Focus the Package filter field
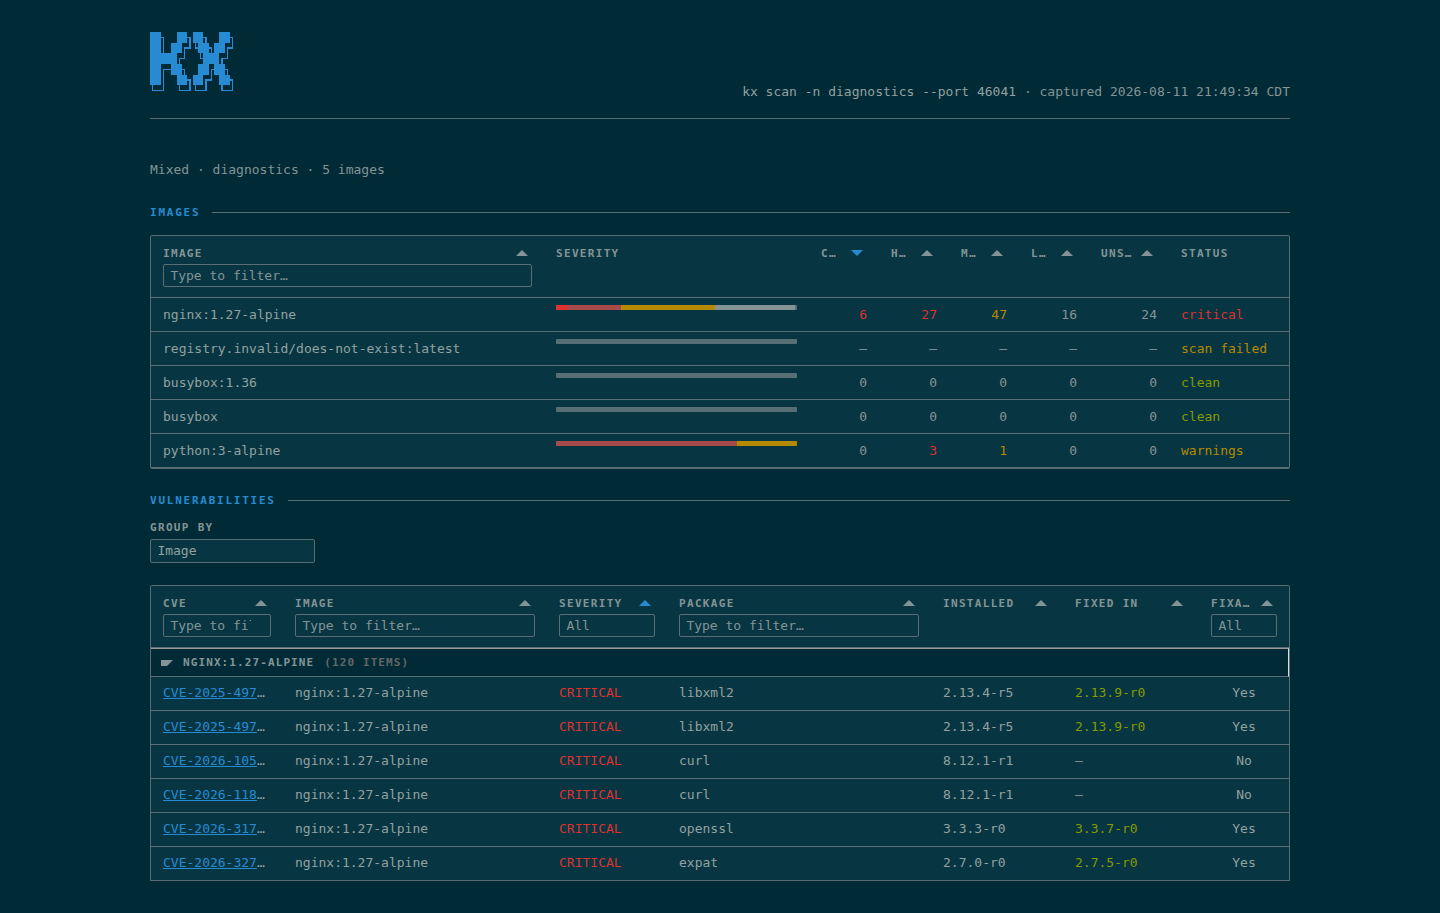This screenshot has width=1440, height=913. pyautogui.click(x=799, y=626)
